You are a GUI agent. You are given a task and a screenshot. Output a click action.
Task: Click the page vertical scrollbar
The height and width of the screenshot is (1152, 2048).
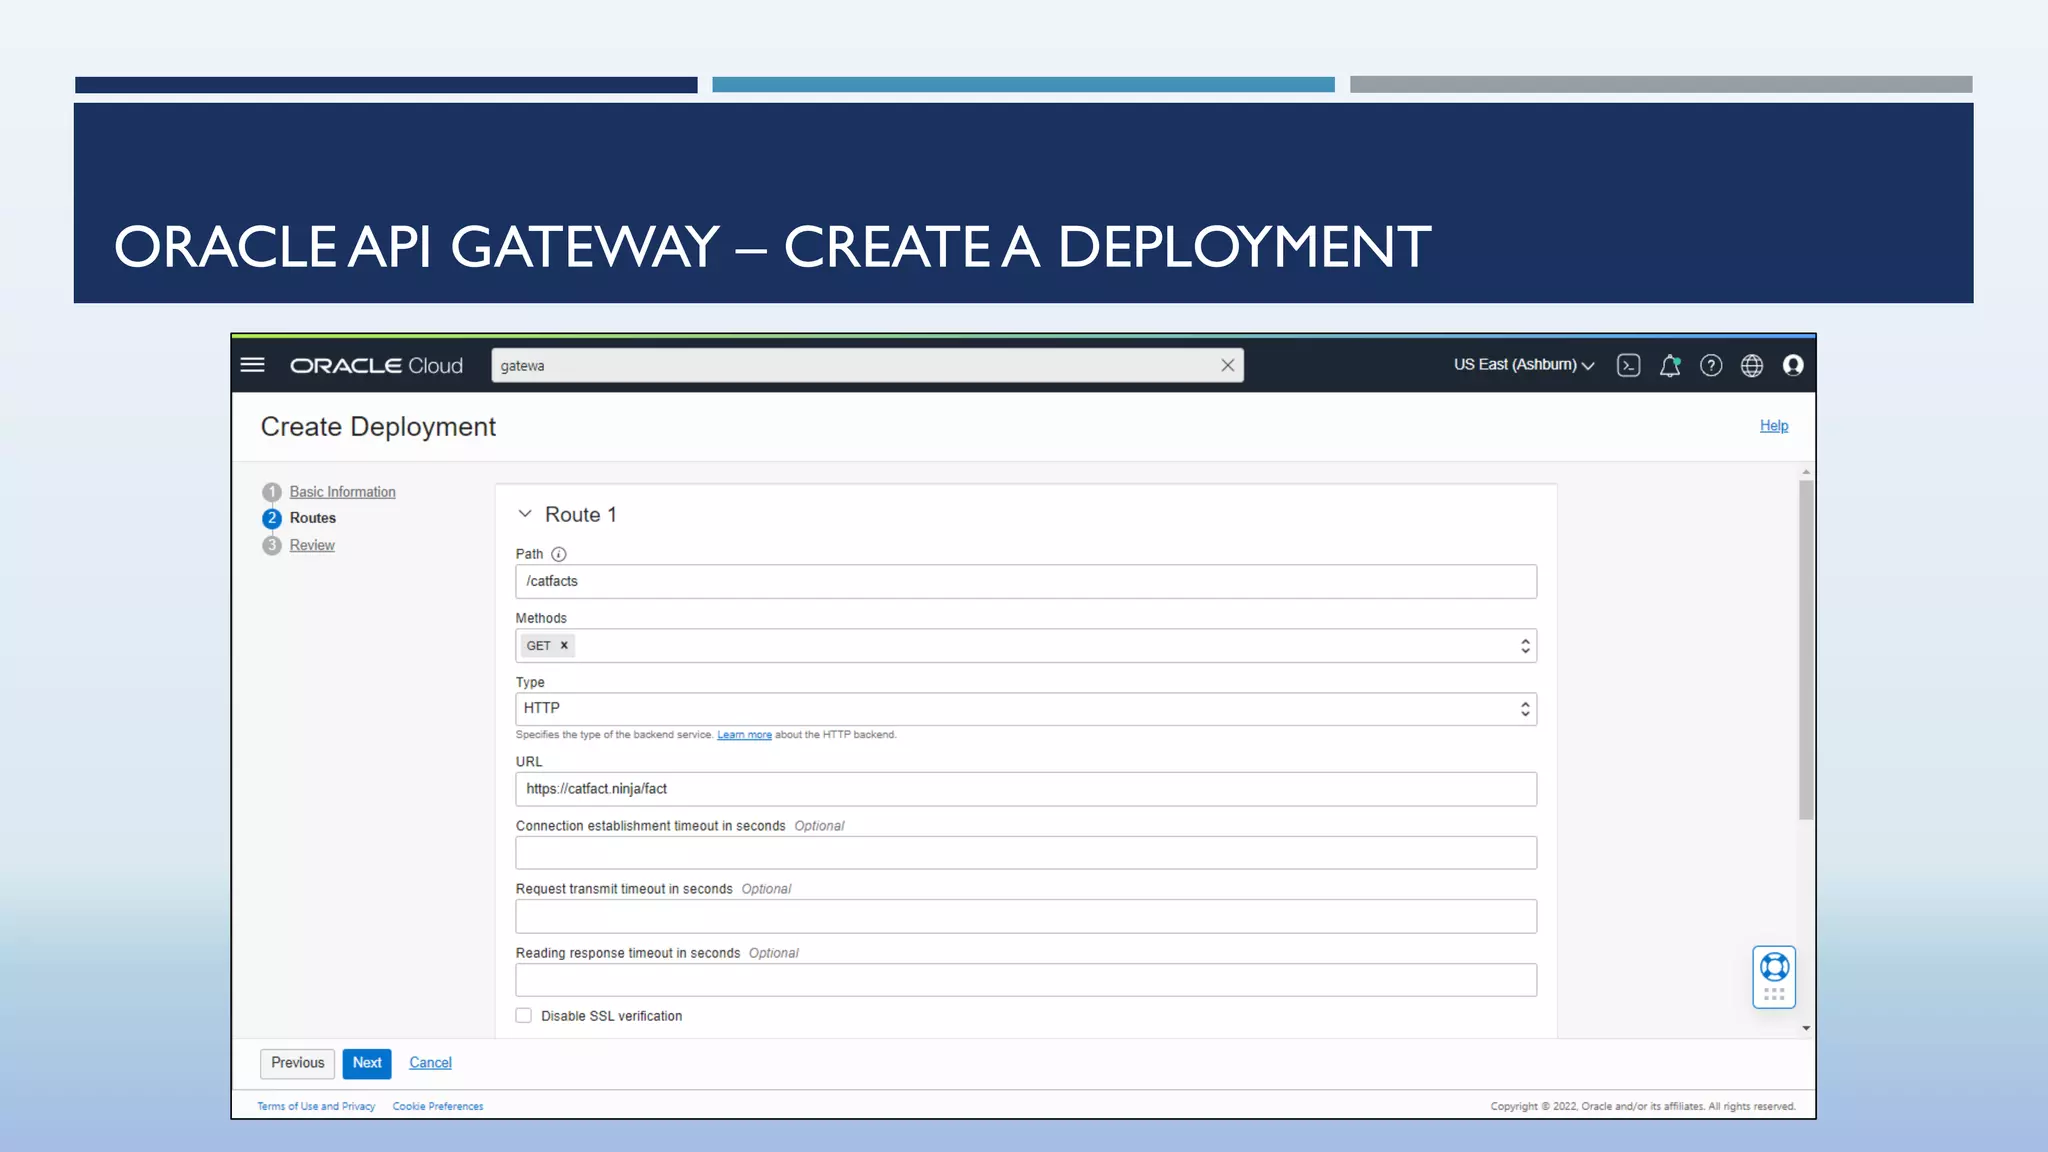(1806, 650)
